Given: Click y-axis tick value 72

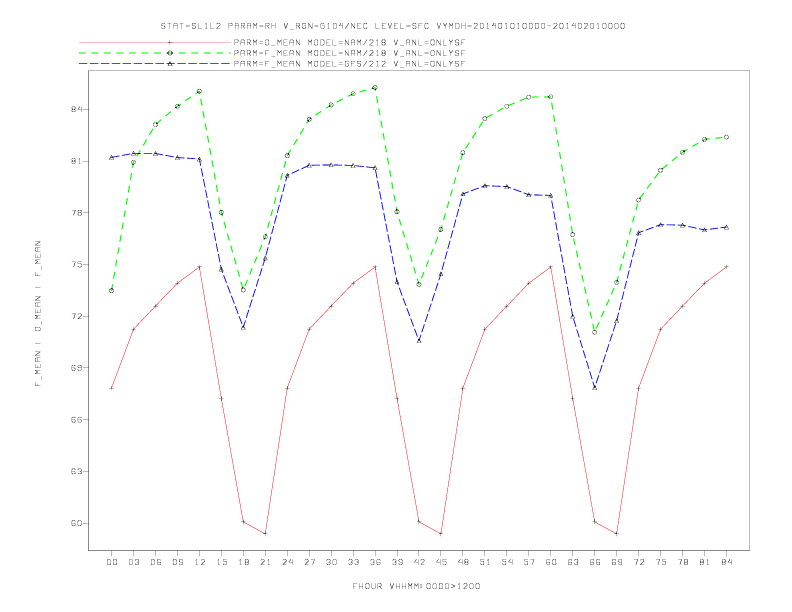Looking at the screenshot, I should coord(76,317).
